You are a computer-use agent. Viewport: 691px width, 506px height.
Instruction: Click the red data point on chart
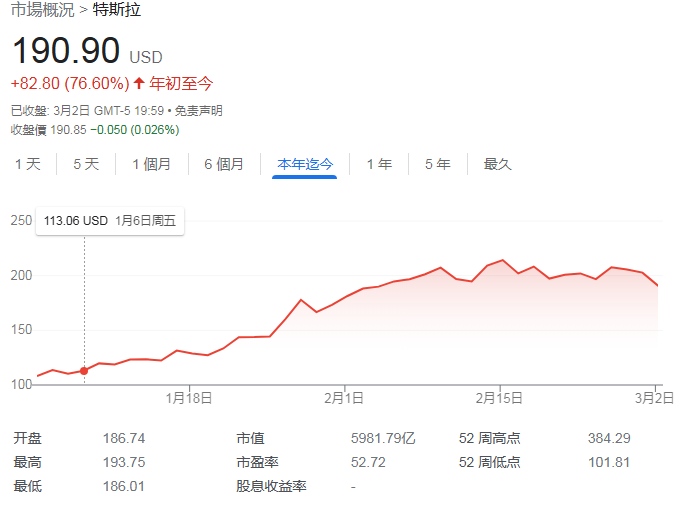coord(84,371)
